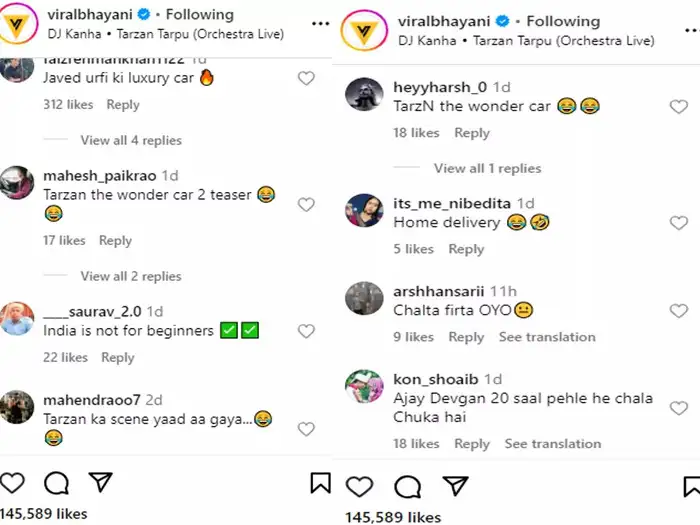
Task: Like mahesh_paikrao's Tarzan teaser comment
Action: click(x=306, y=204)
